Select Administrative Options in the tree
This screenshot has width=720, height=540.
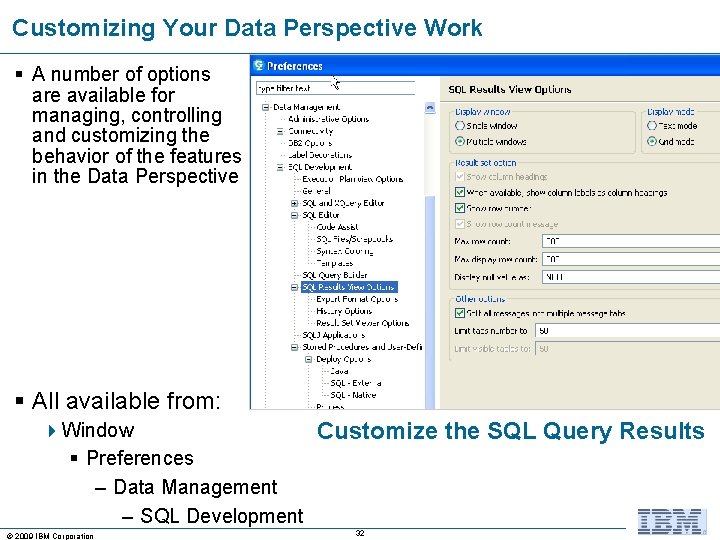coord(328,119)
